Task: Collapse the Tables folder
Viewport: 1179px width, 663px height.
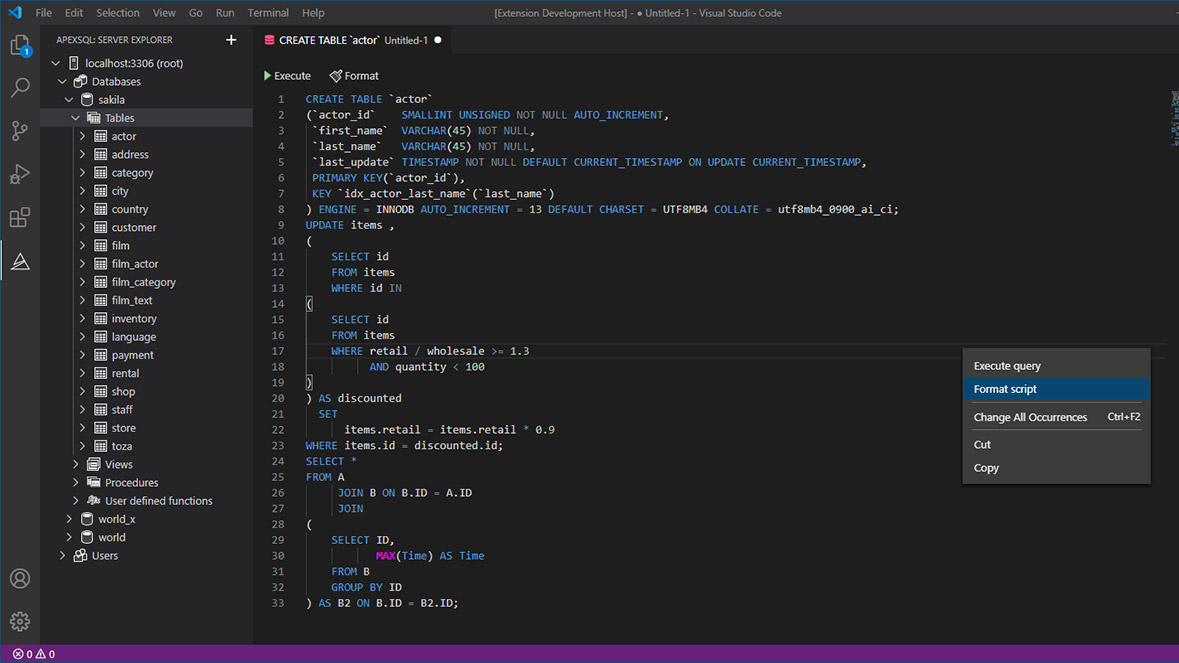Action: click(73, 117)
